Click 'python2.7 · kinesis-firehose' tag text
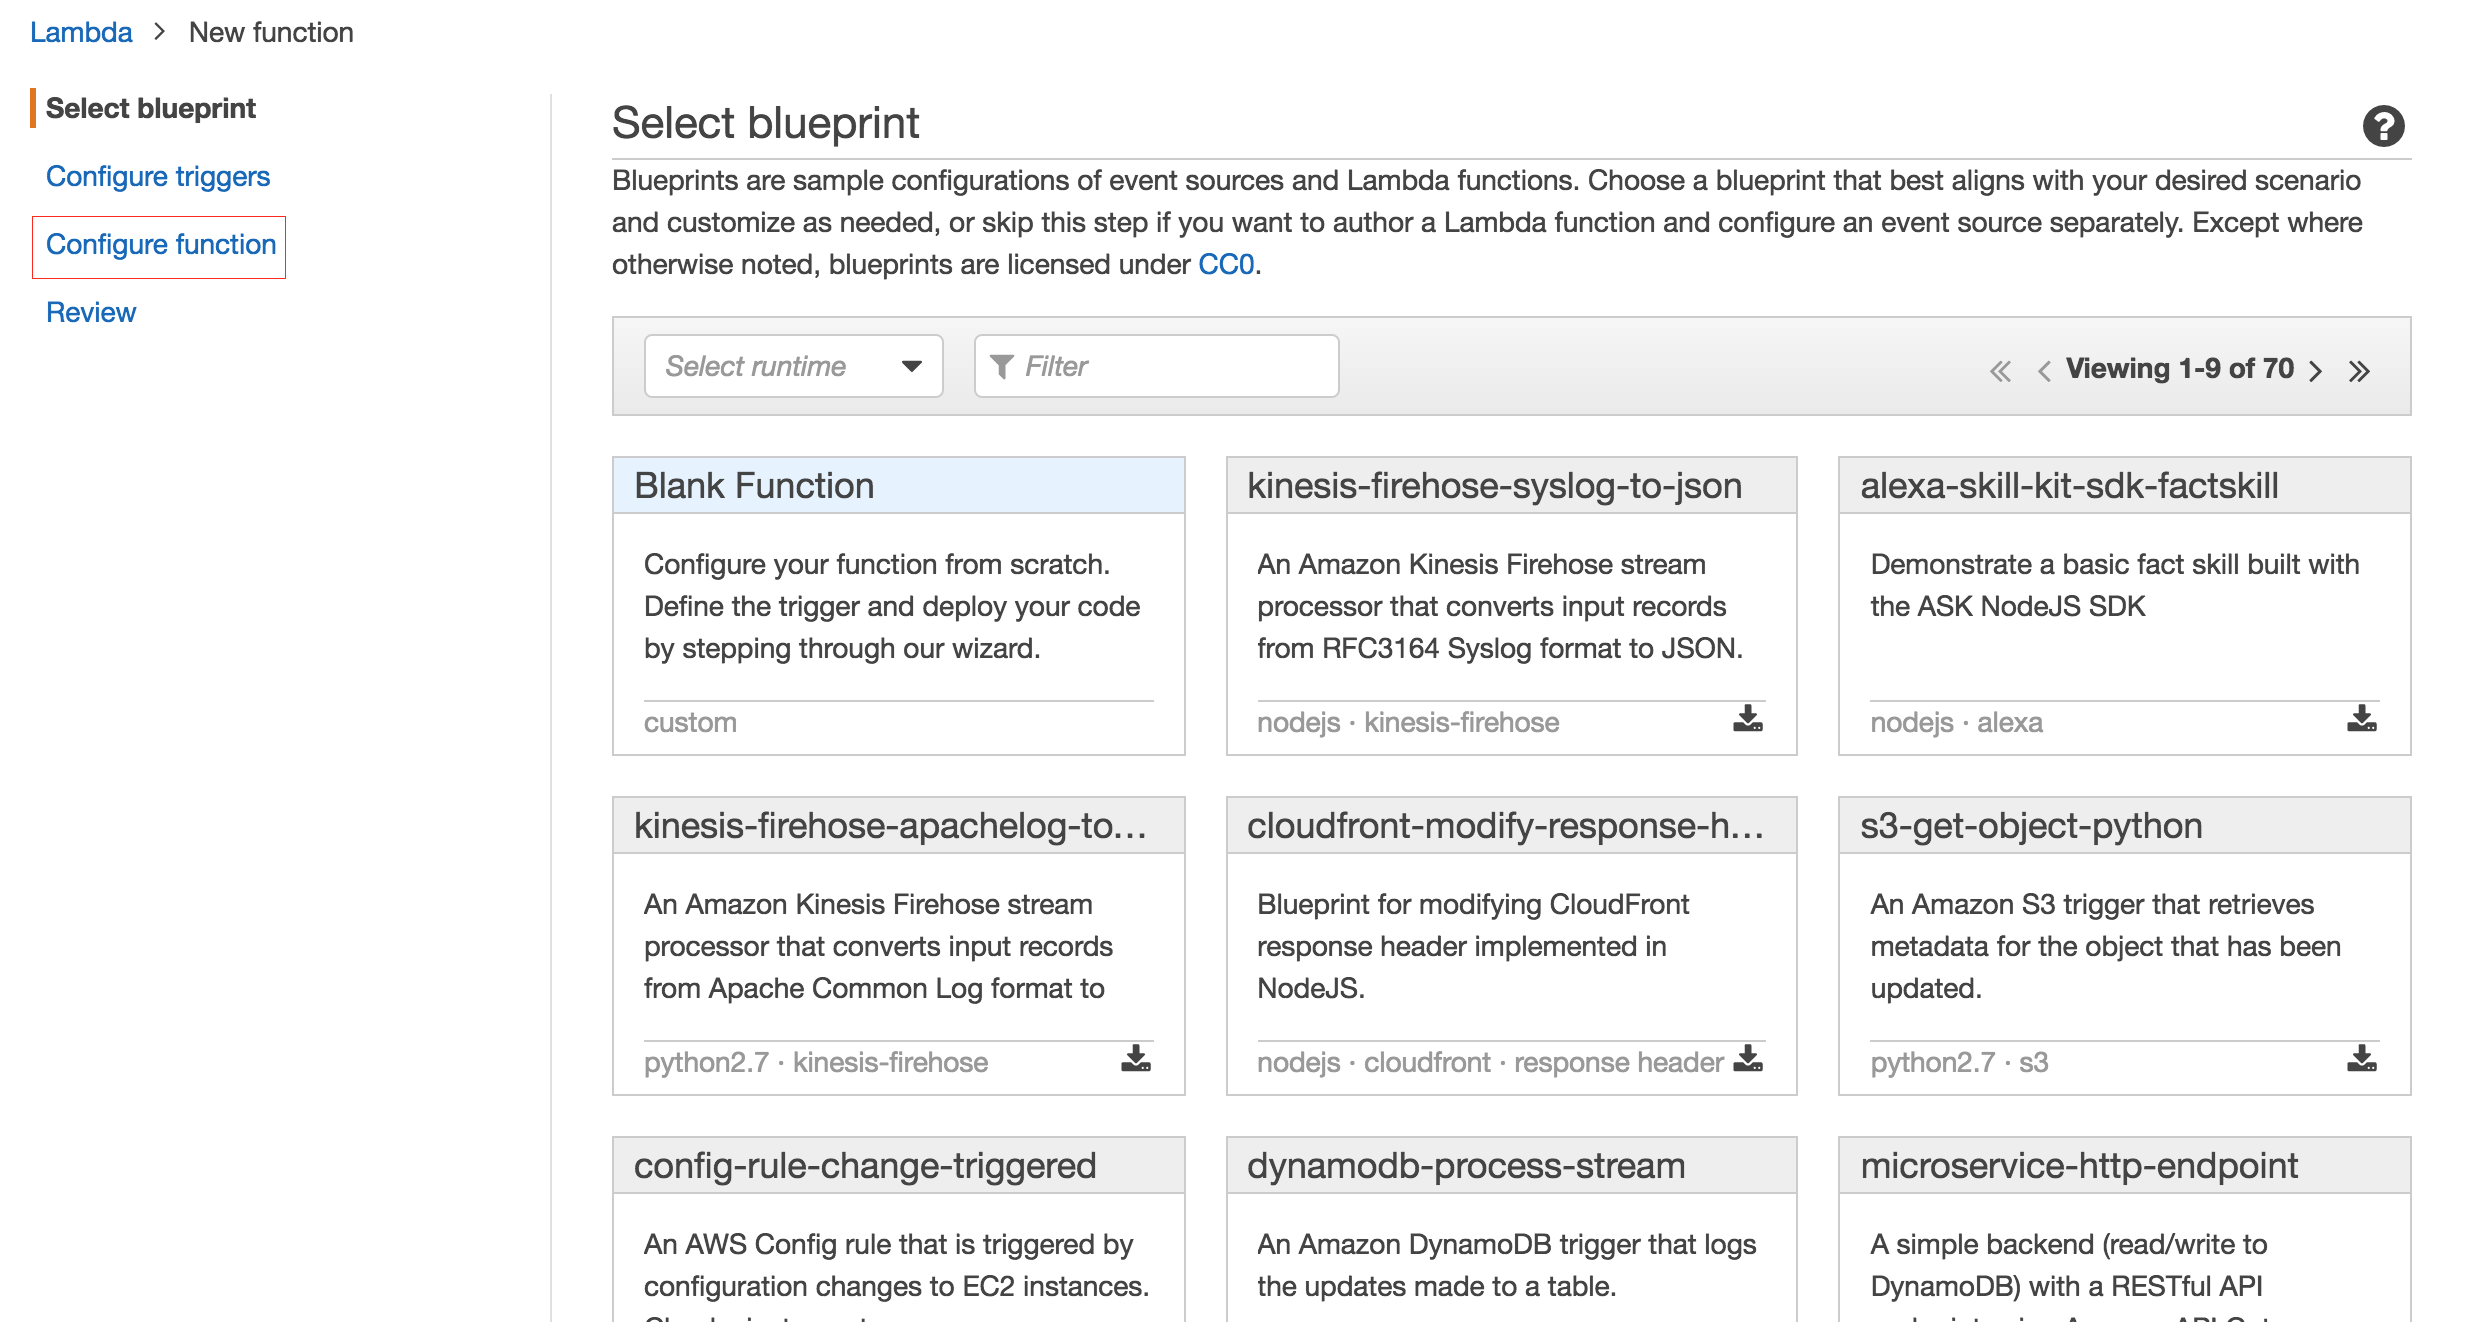The width and height of the screenshot is (2488, 1322). tap(816, 1062)
